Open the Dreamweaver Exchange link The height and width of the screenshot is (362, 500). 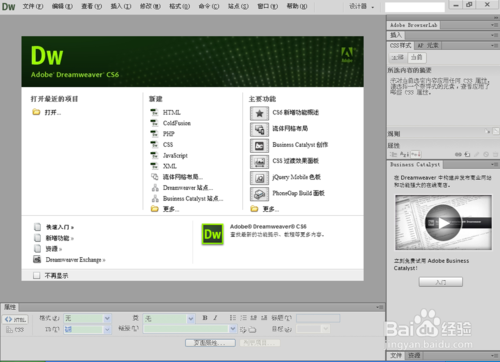[75, 260]
